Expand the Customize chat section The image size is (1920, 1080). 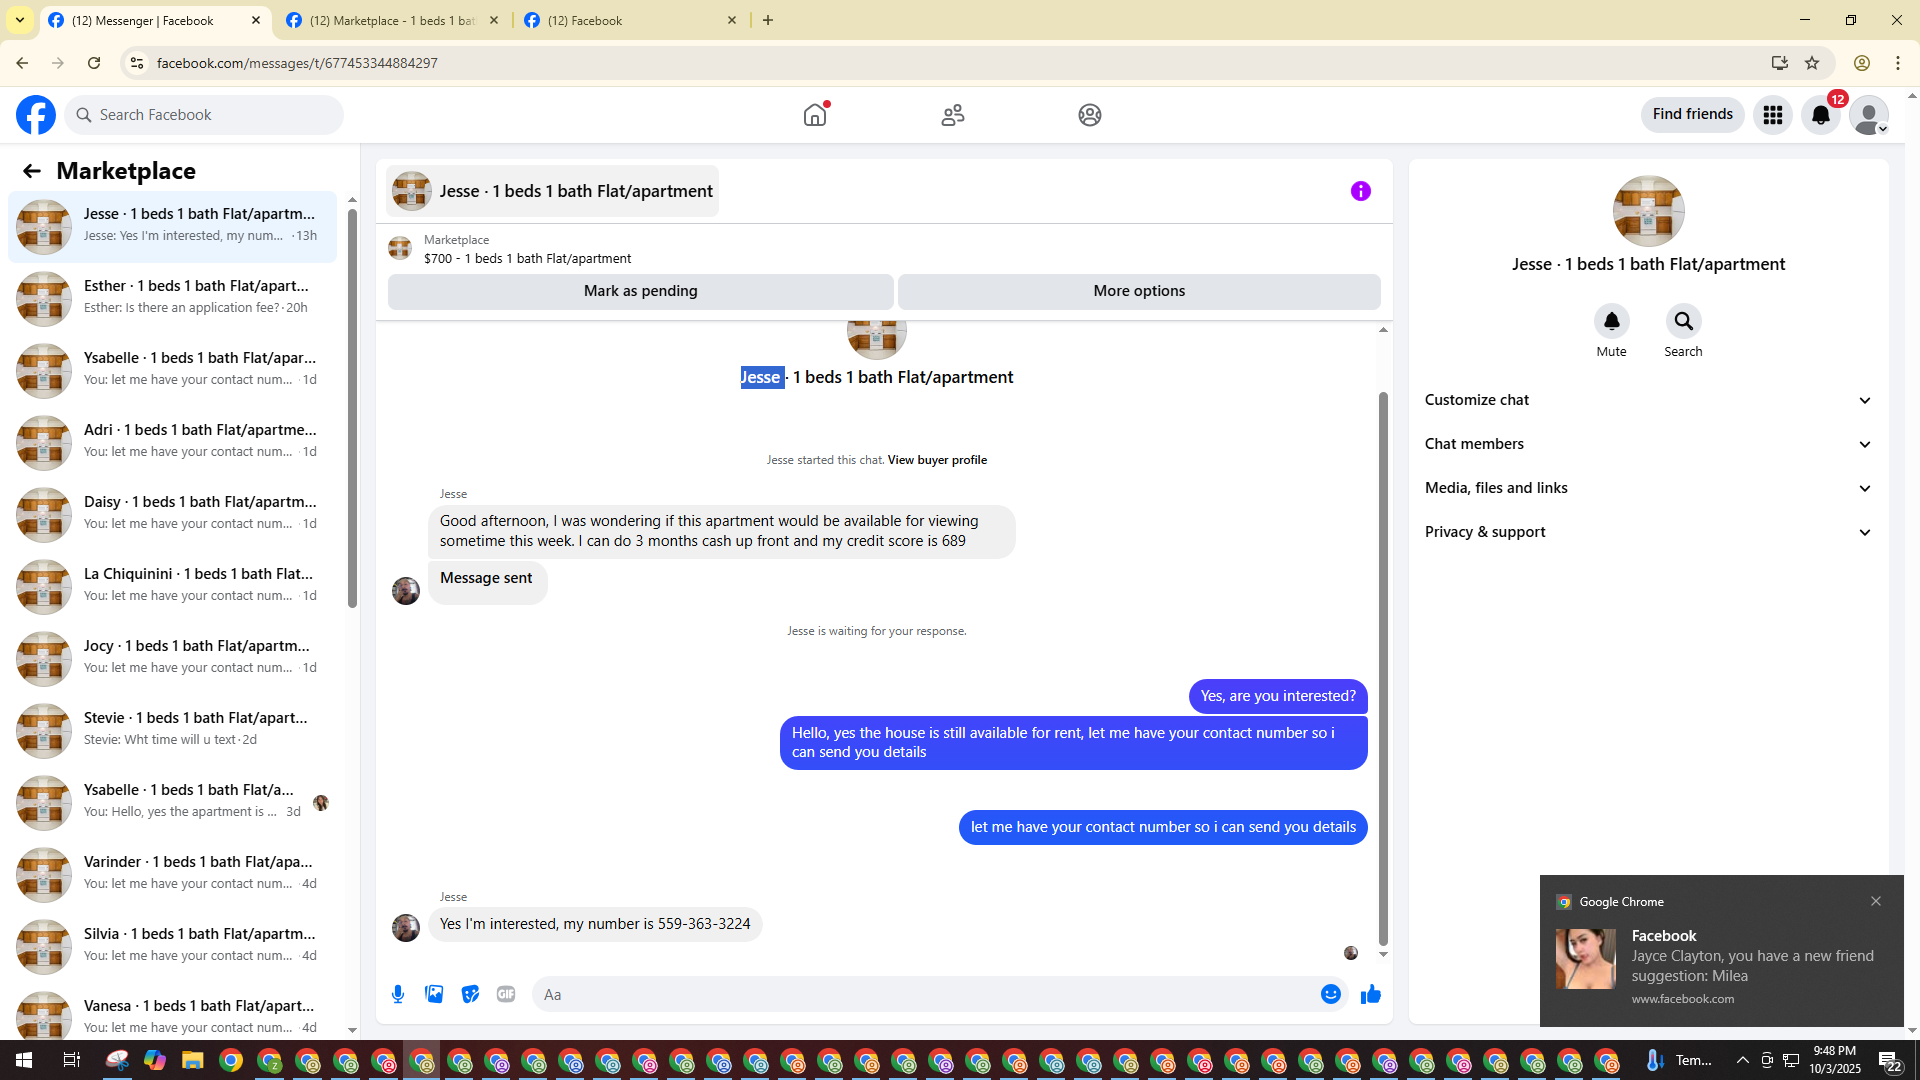coord(1648,400)
